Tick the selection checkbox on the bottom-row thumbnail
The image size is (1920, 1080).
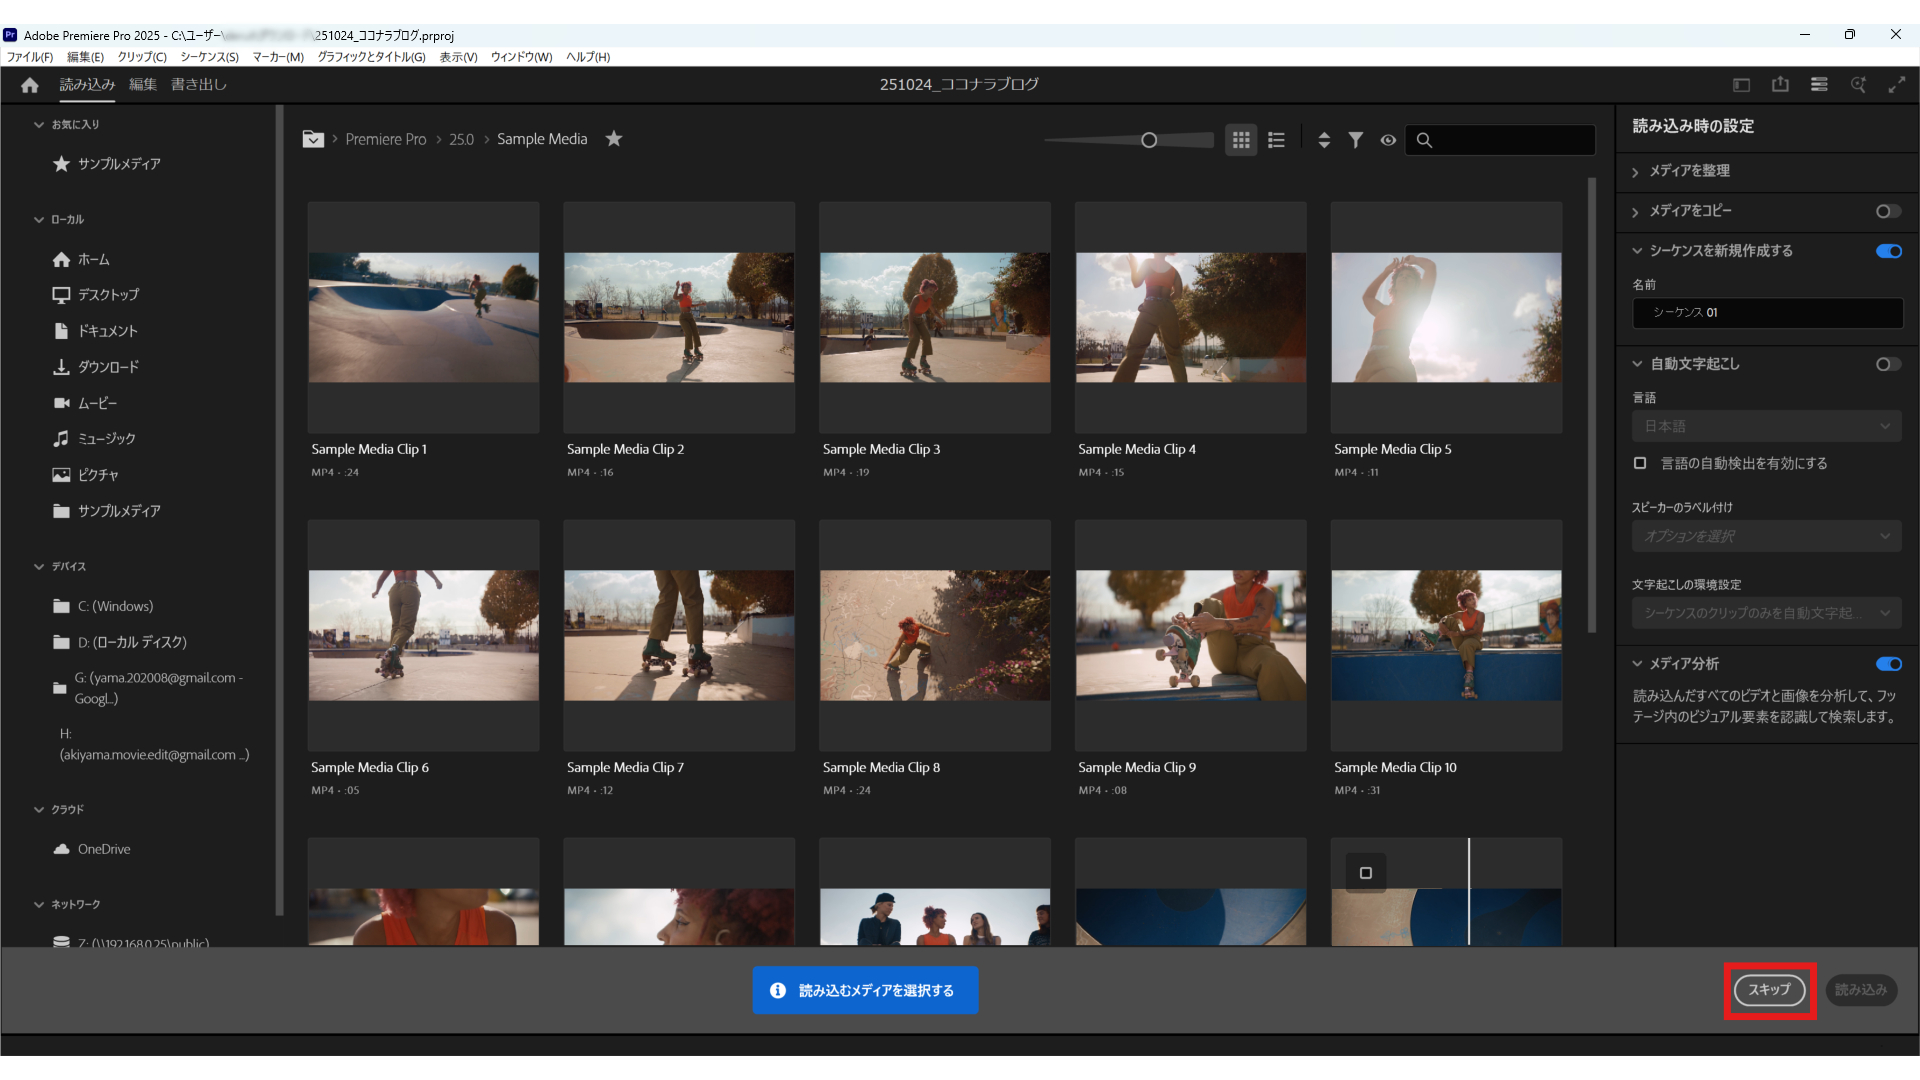click(x=1366, y=873)
